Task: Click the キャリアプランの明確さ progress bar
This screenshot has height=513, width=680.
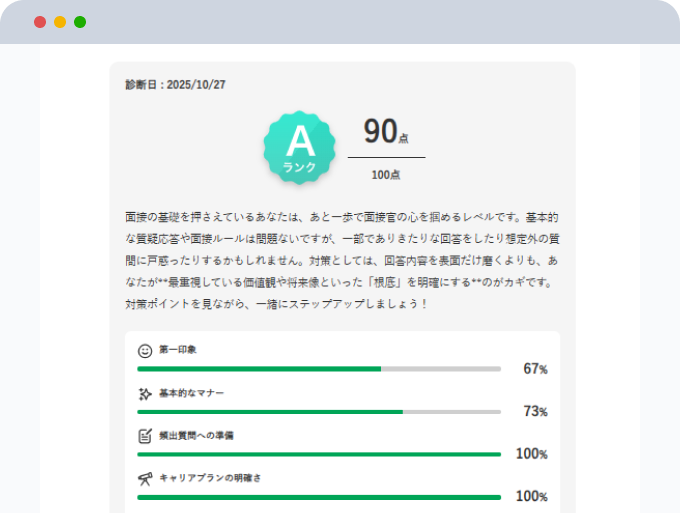Action: tap(319, 496)
